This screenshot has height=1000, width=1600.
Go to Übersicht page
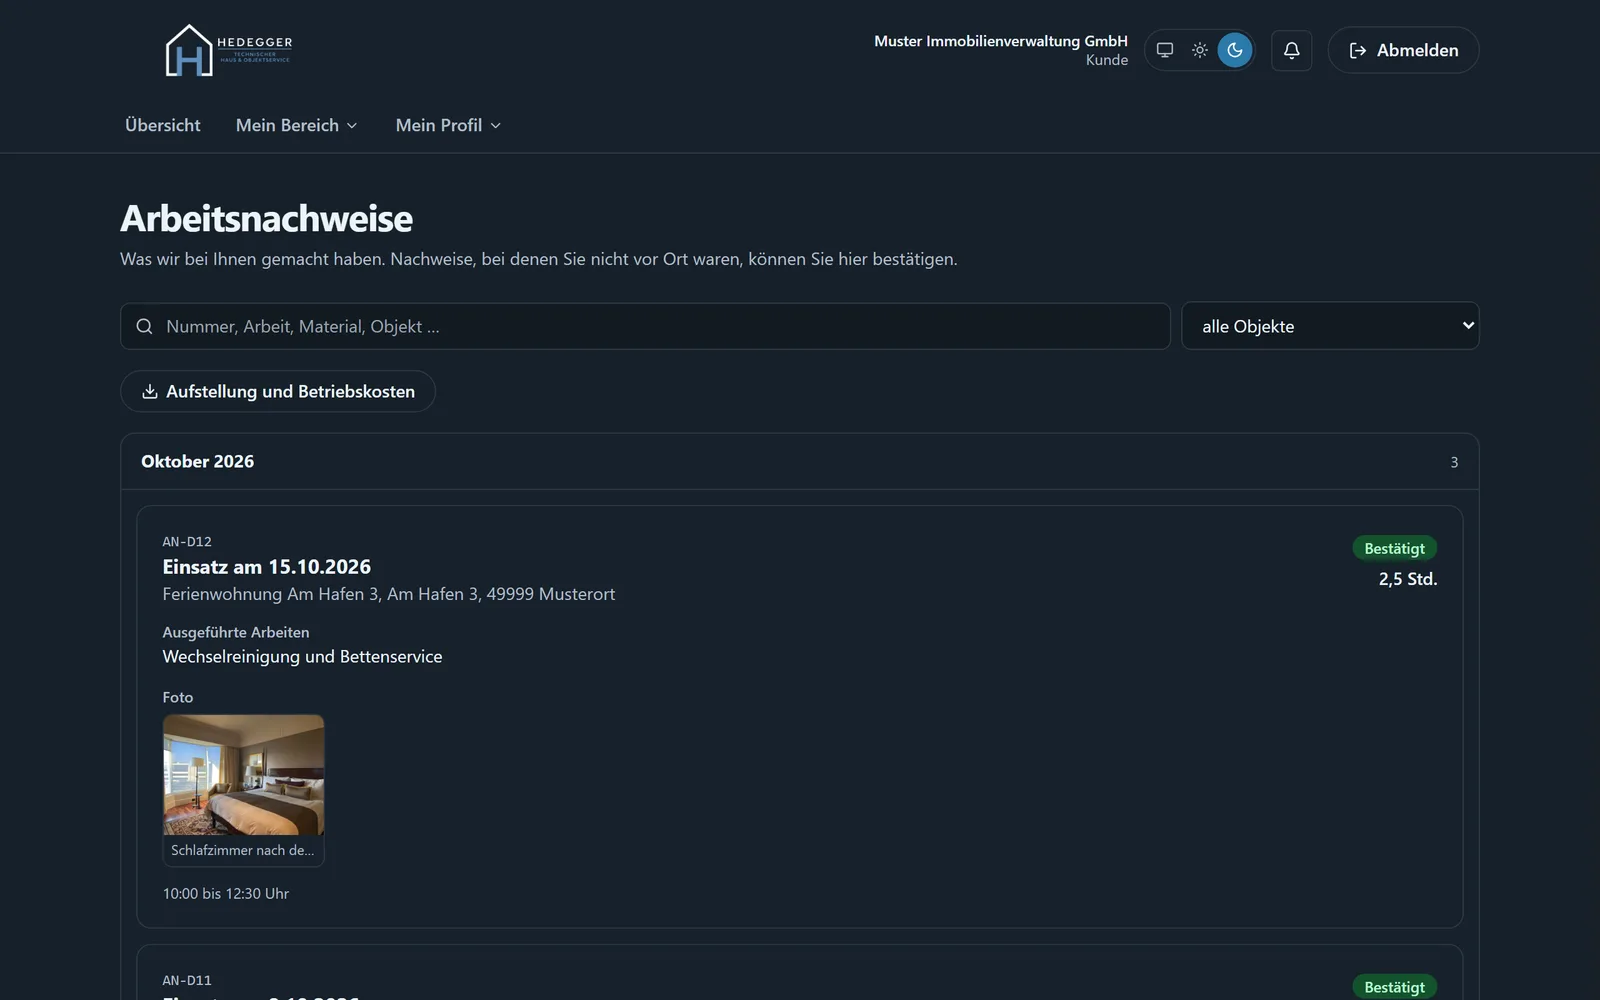click(x=163, y=125)
